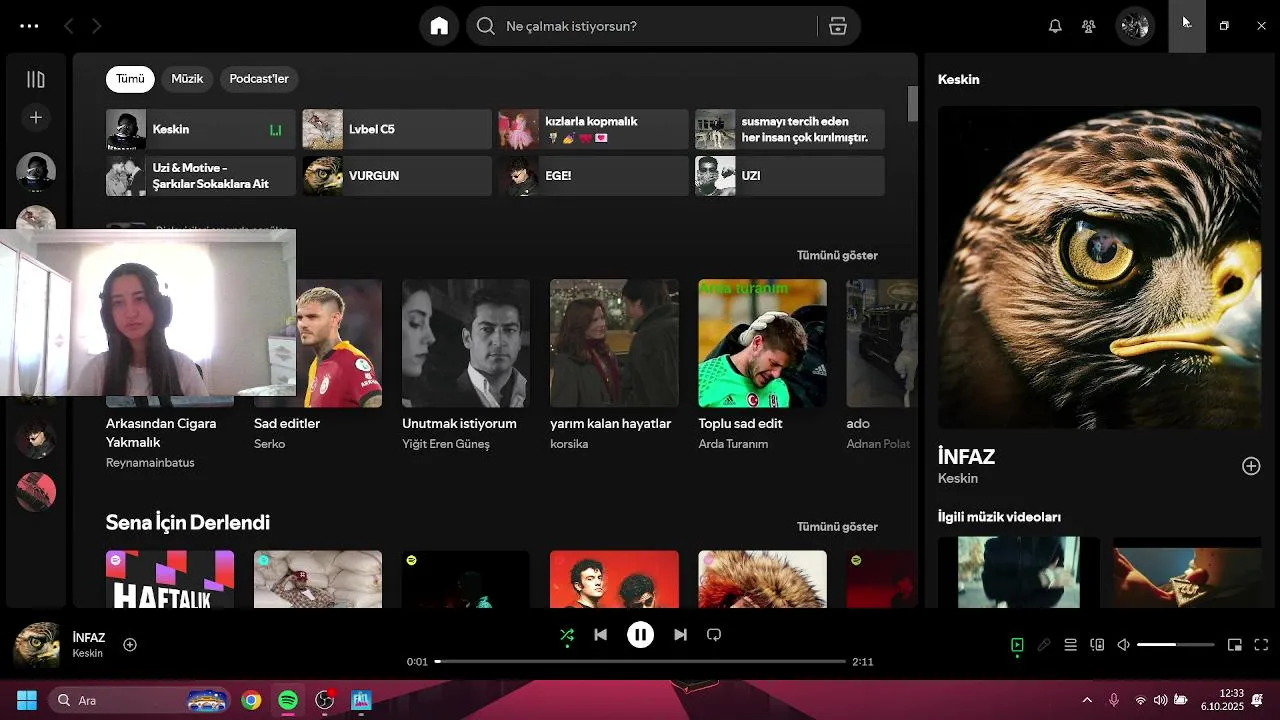Click the İlgili müzik videoları heading
Viewport: 1280px width, 720px height.
tap(999, 517)
